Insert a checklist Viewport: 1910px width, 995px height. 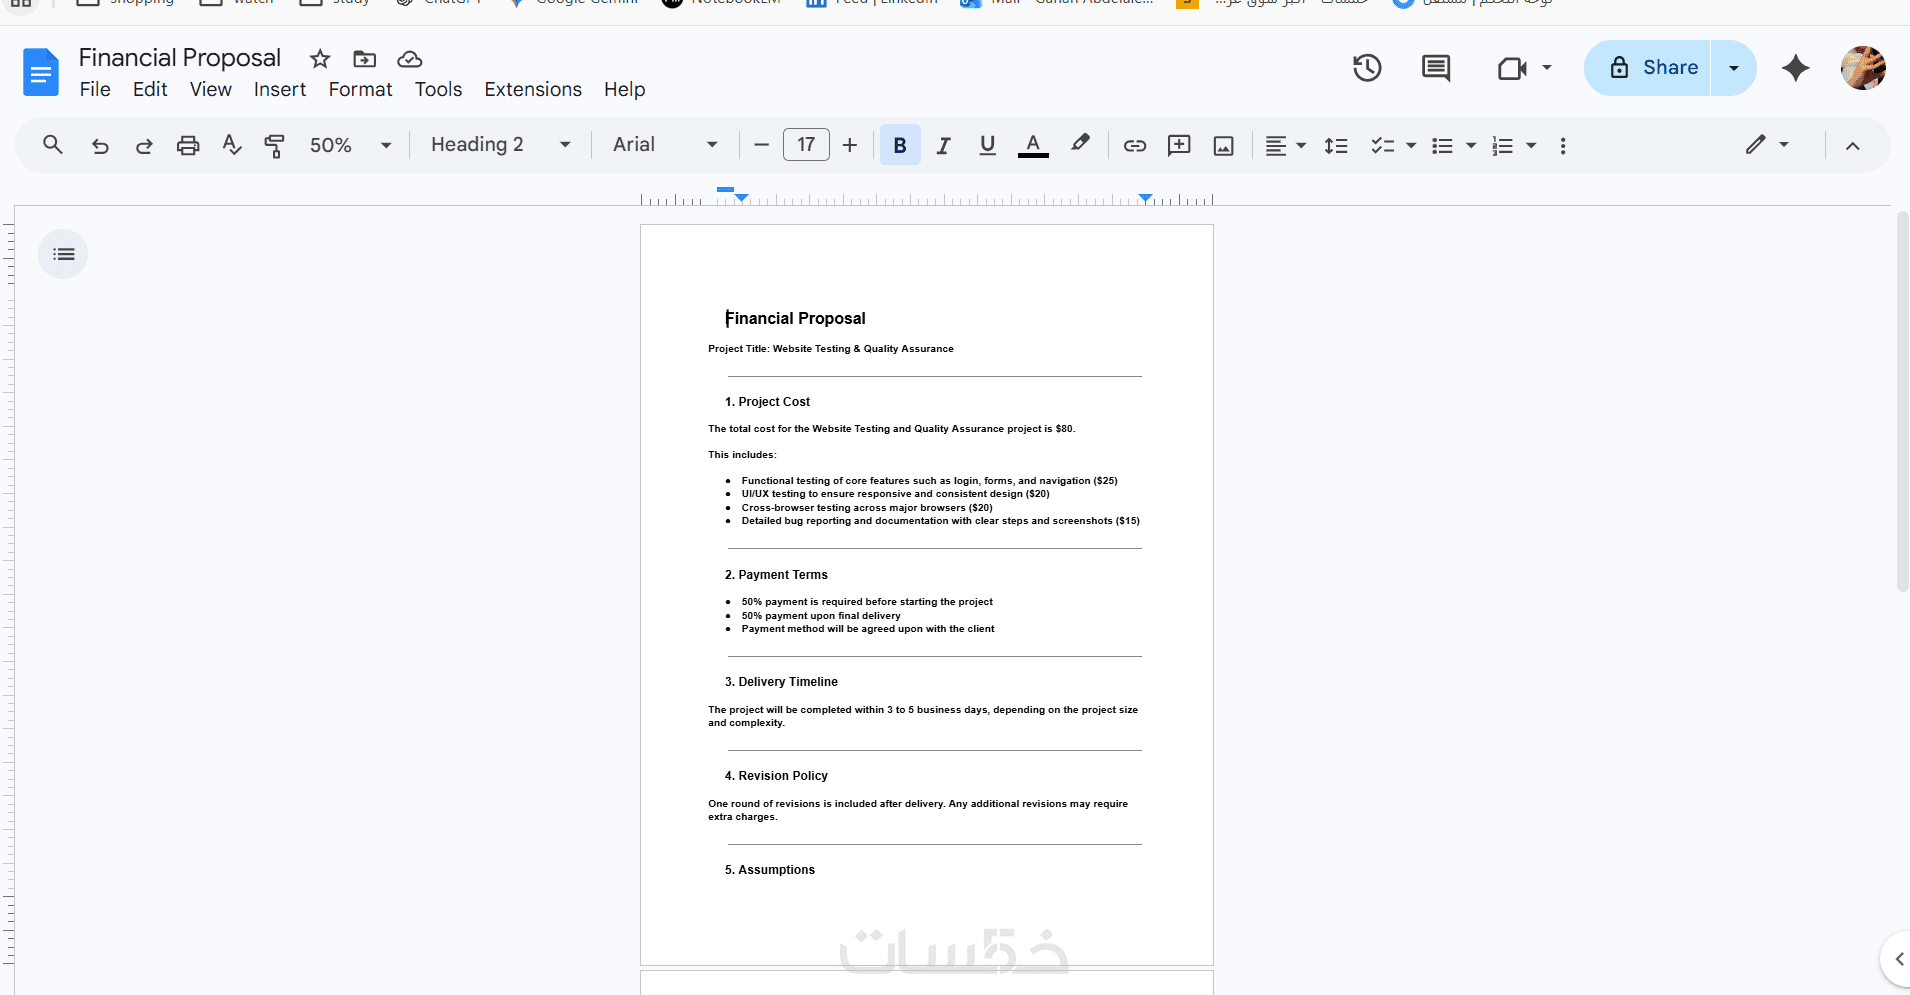pos(1383,146)
